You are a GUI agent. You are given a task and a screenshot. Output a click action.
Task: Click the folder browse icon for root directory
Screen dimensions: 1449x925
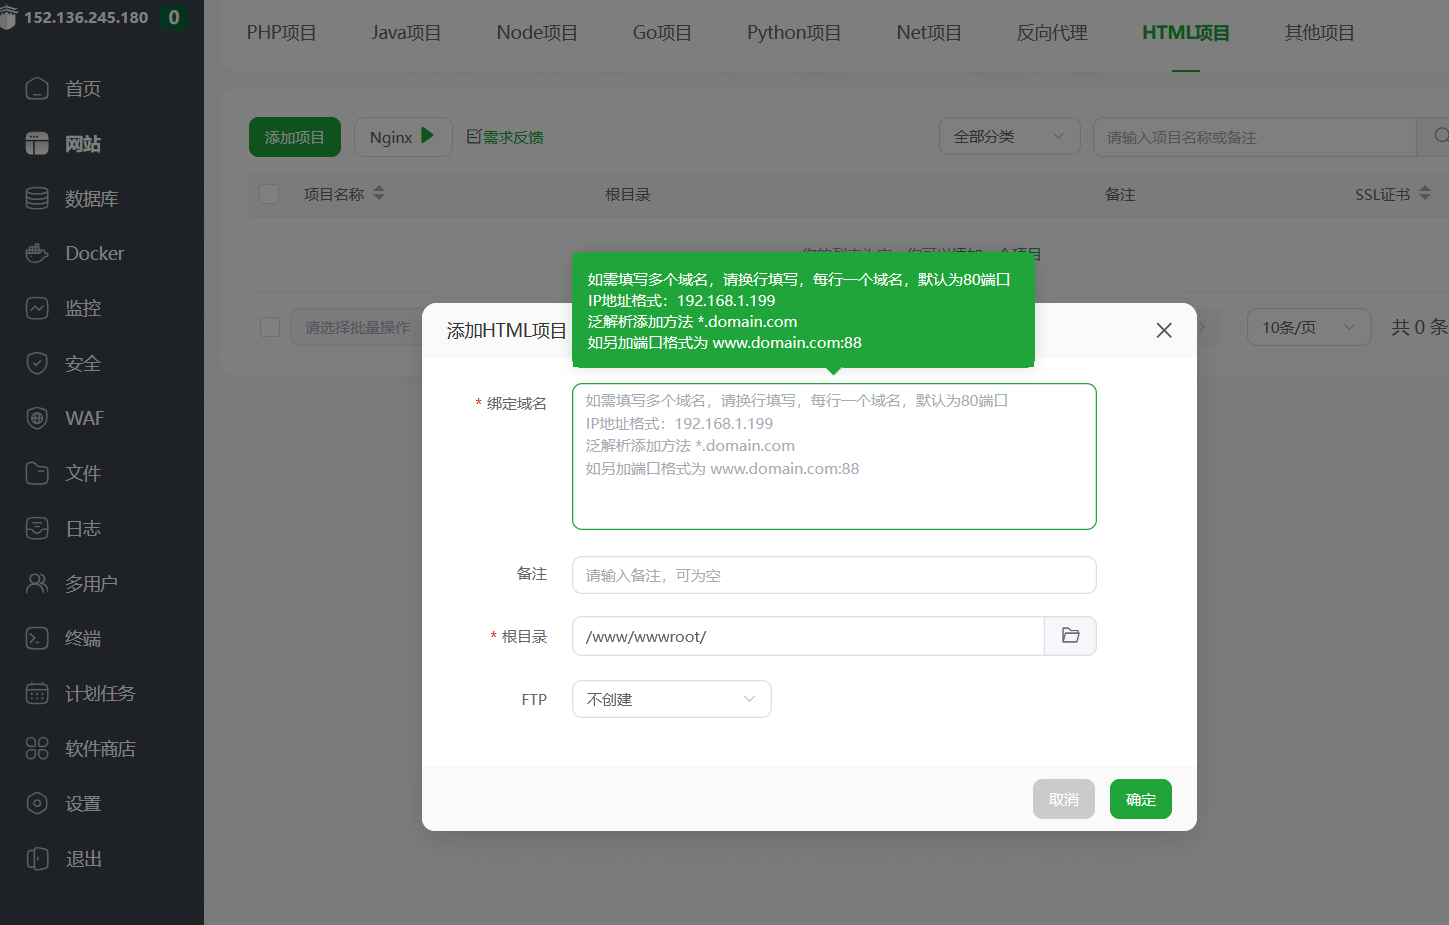tap(1070, 636)
